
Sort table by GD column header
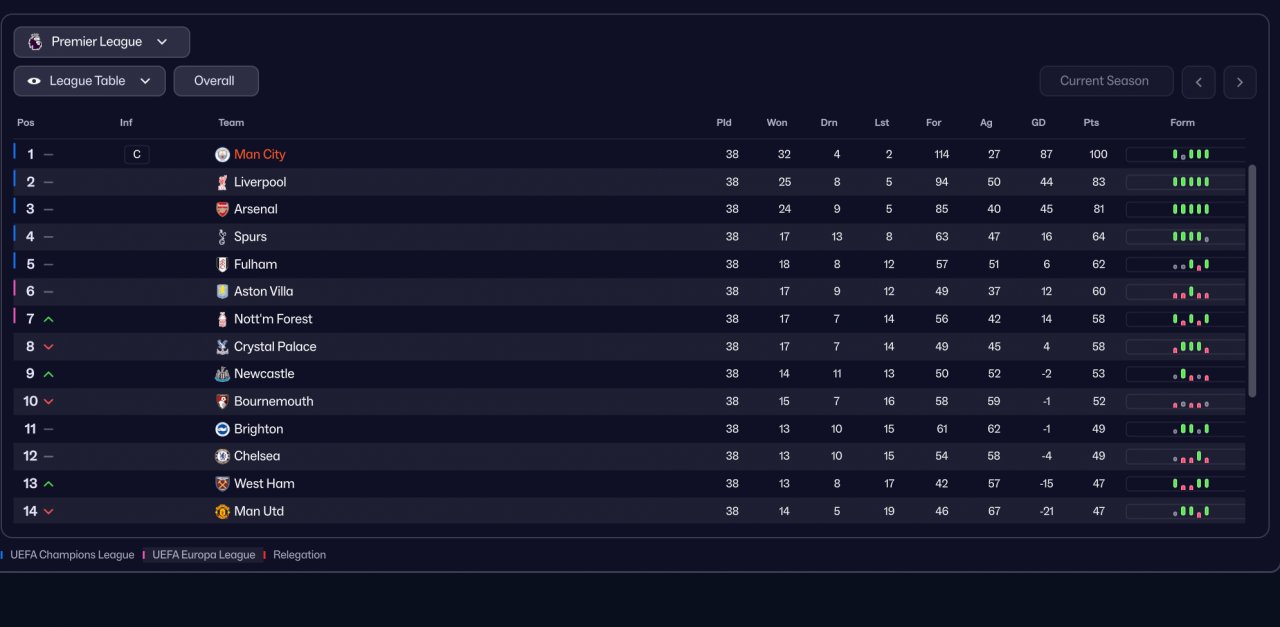(1038, 123)
